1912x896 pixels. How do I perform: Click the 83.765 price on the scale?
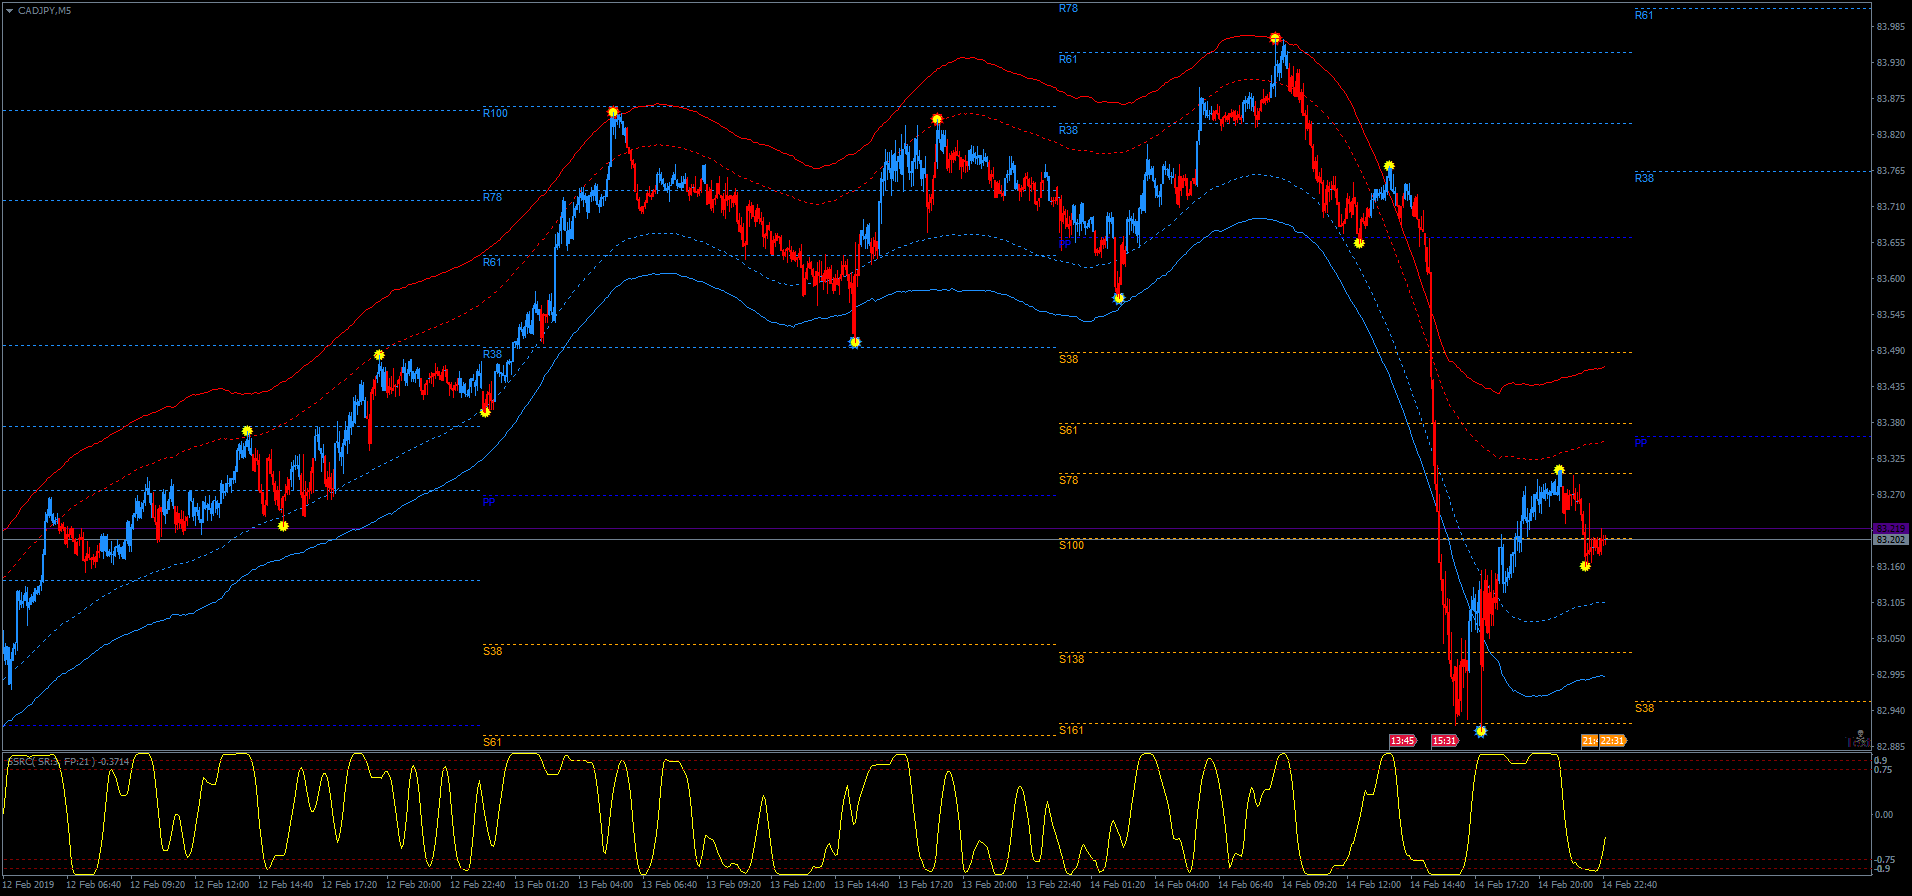pos(1890,171)
